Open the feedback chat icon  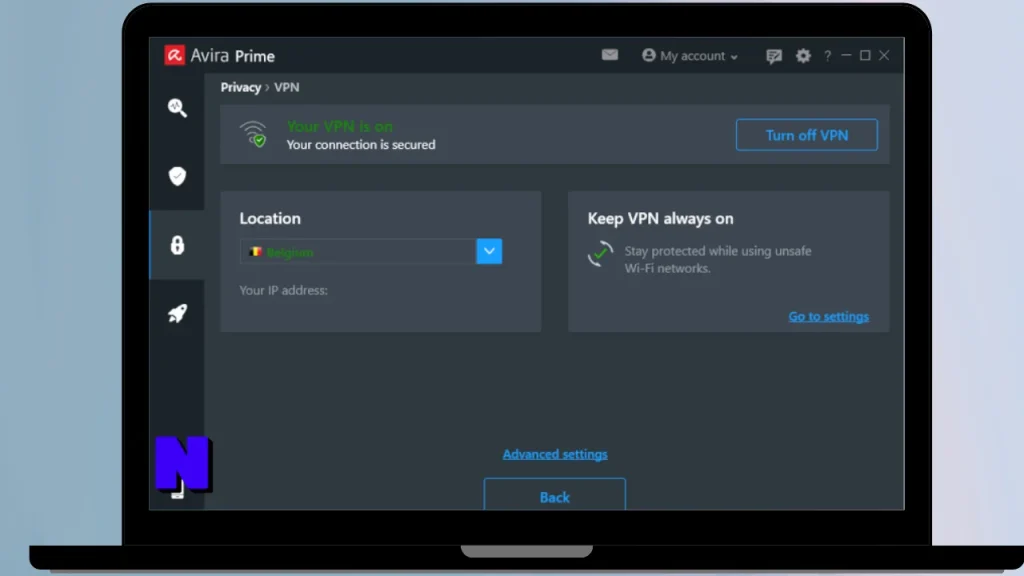coord(774,56)
